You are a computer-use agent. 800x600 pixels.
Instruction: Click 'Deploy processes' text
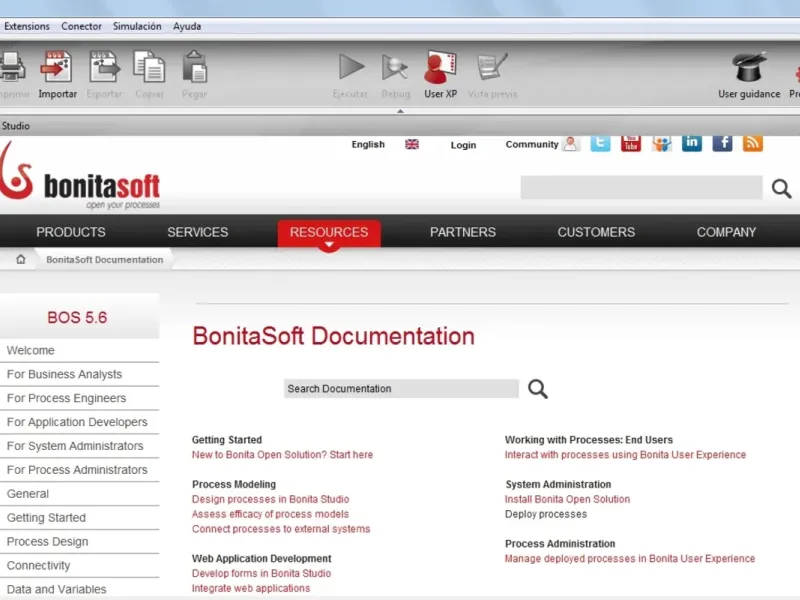pyautogui.click(x=546, y=514)
